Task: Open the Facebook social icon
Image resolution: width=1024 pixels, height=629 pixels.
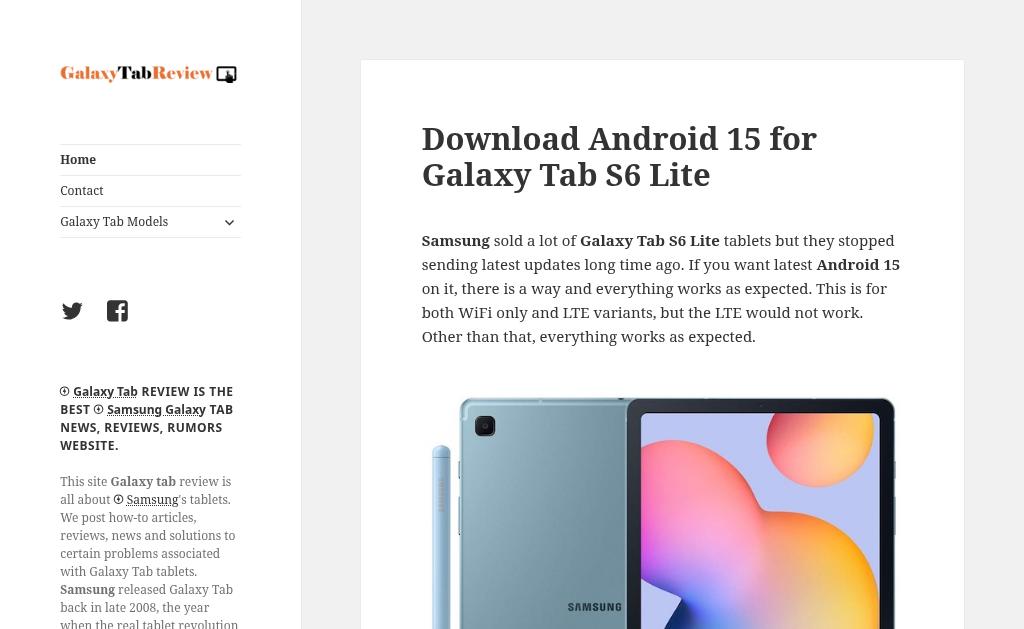Action: tap(118, 311)
